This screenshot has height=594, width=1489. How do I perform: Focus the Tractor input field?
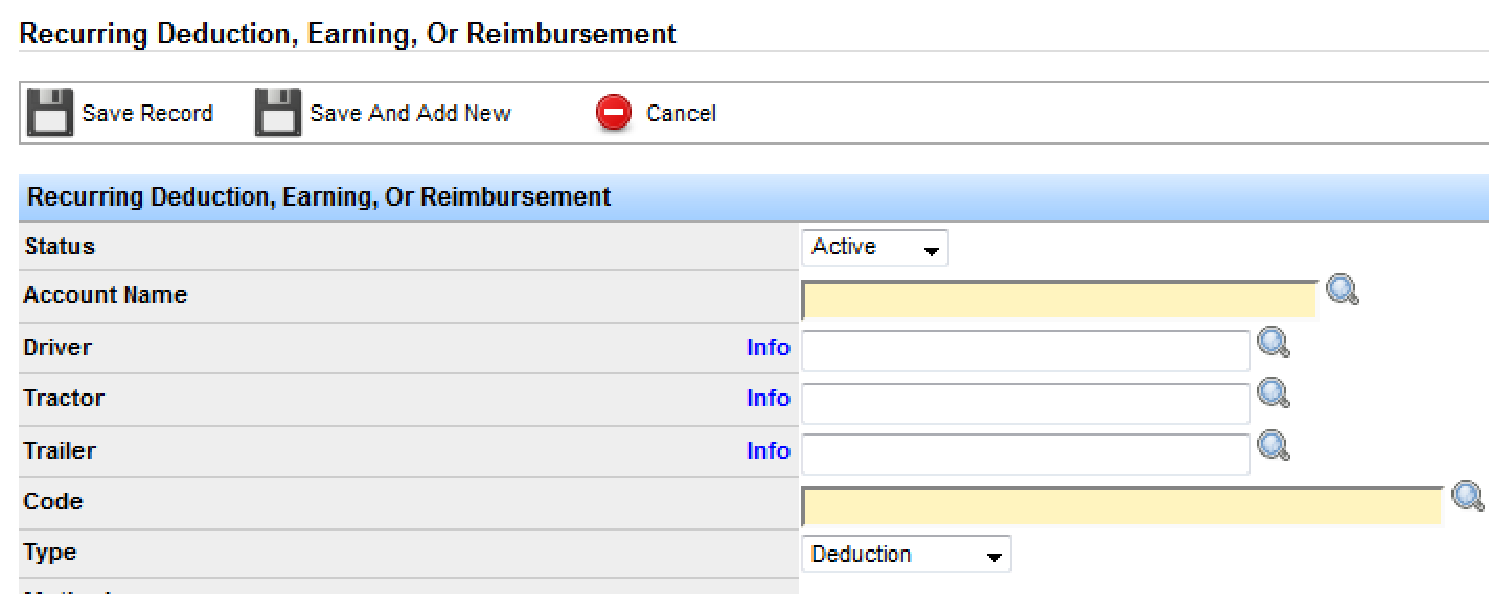pyautogui.click(x=1026, y=403)
